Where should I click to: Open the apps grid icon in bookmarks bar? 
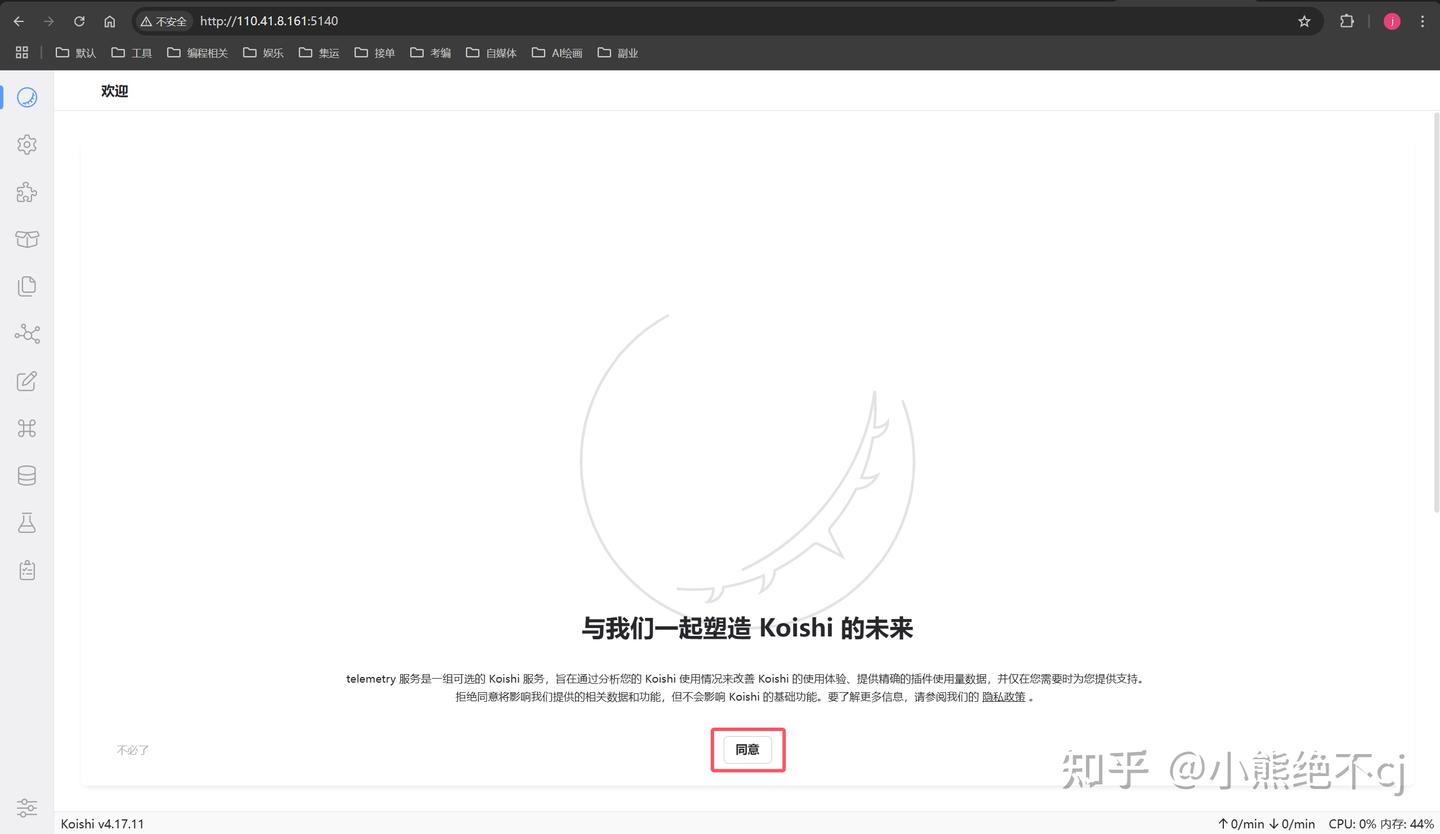(22, 52)
